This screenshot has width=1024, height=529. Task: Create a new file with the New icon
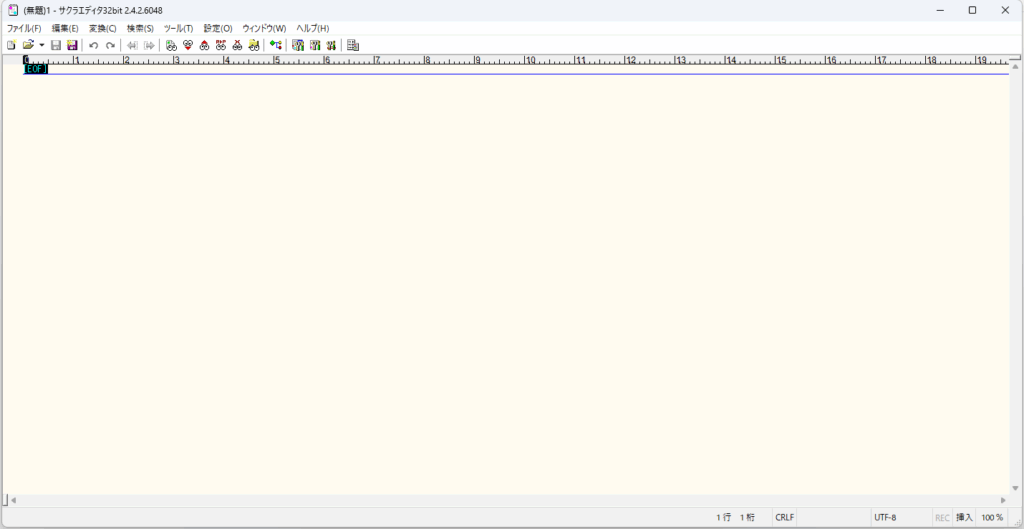point(11,45)
